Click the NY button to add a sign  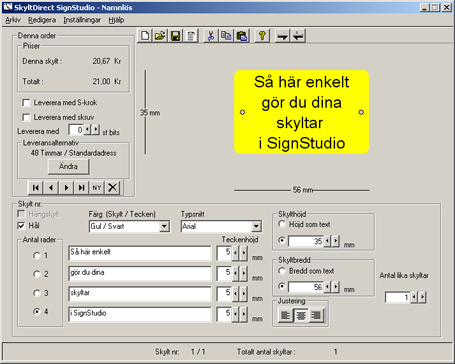97,188
